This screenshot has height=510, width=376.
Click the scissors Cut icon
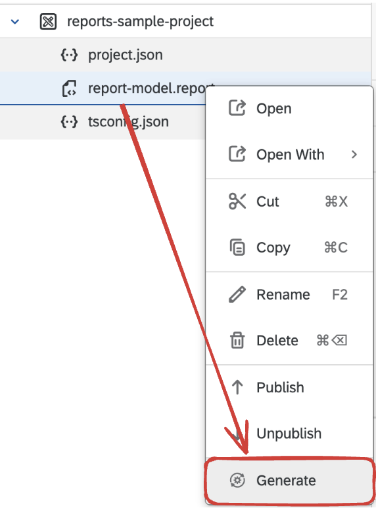[x=237, y=201]
